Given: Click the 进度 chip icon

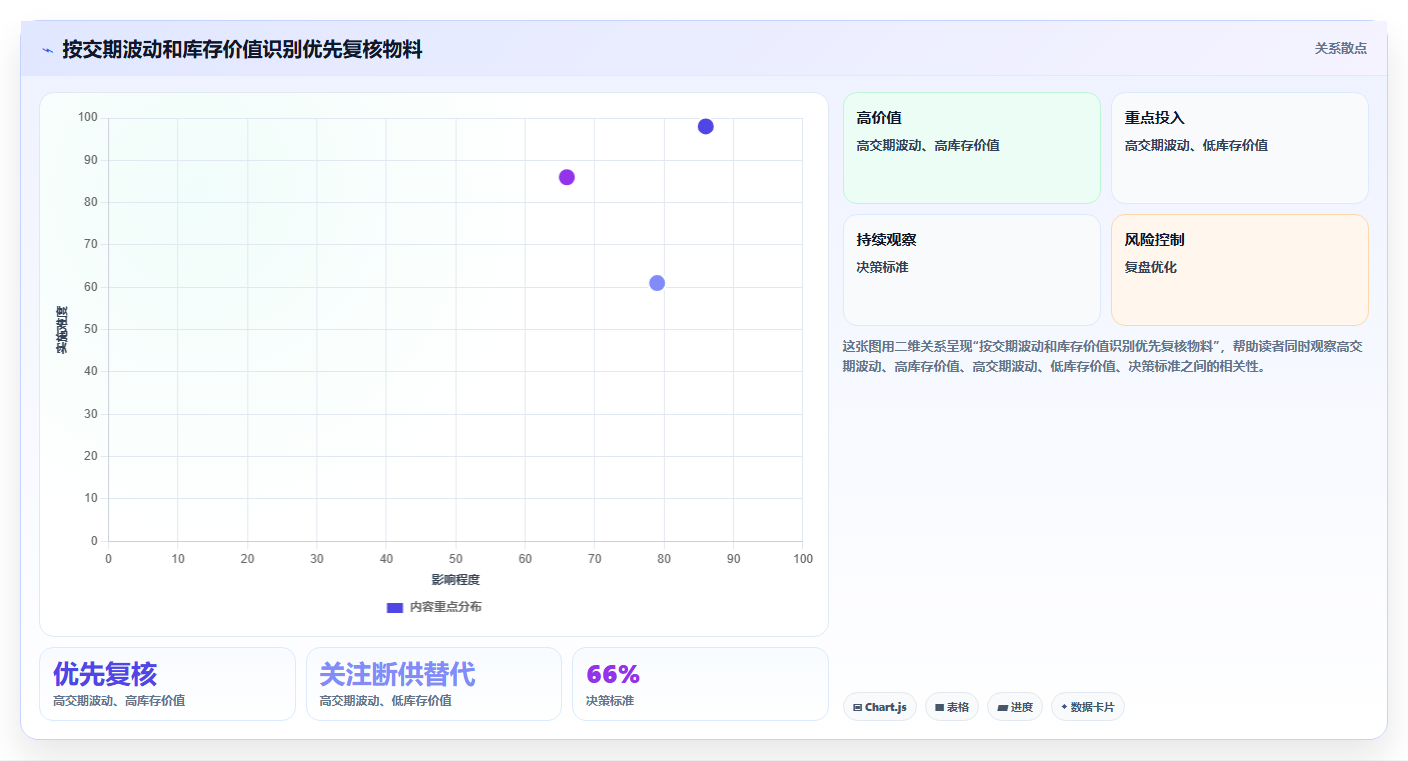Looking at the screenshot, I should [1002, 707].
